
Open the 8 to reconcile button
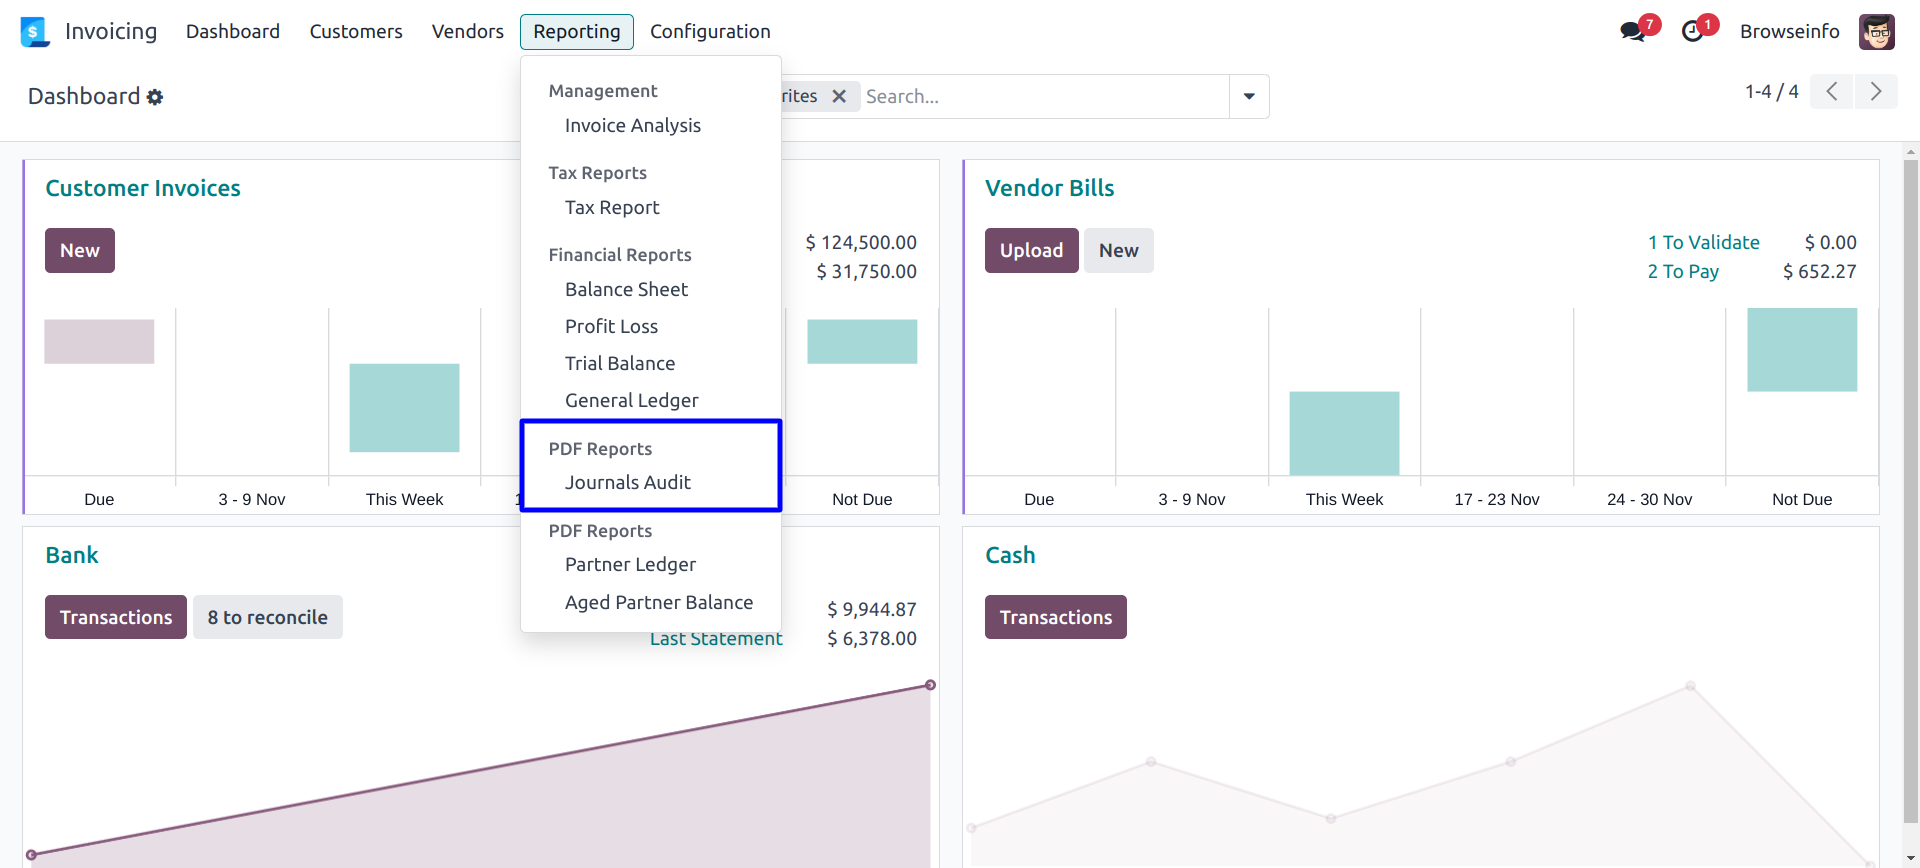[x=267, y=618]
